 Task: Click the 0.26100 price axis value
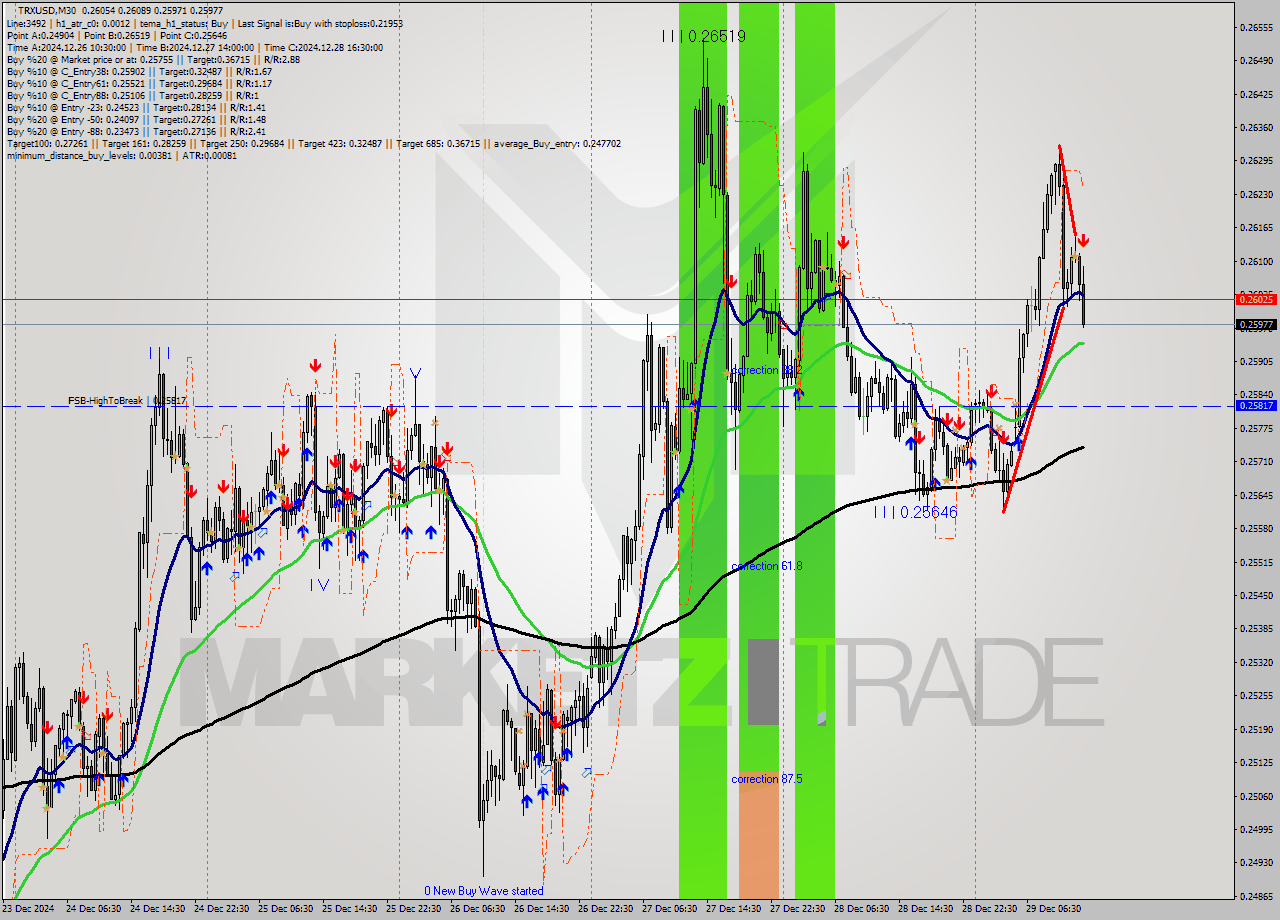[1257, 261]
